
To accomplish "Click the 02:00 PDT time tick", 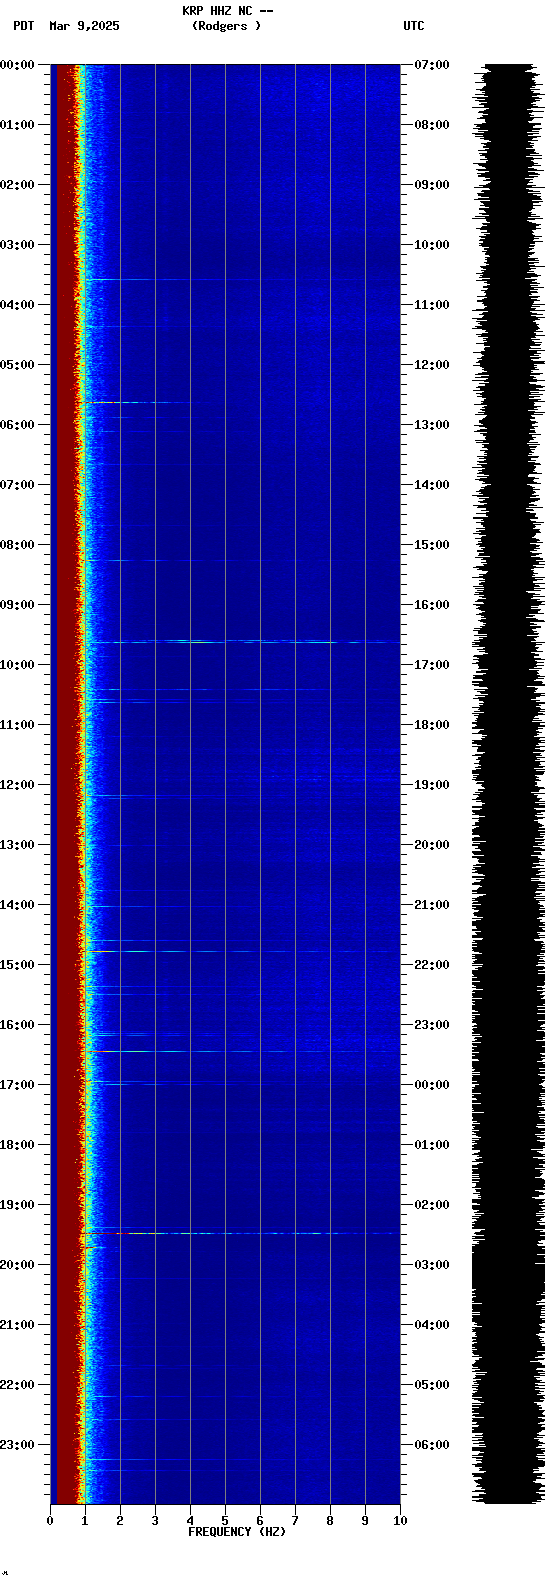I will tap(17, 185).
